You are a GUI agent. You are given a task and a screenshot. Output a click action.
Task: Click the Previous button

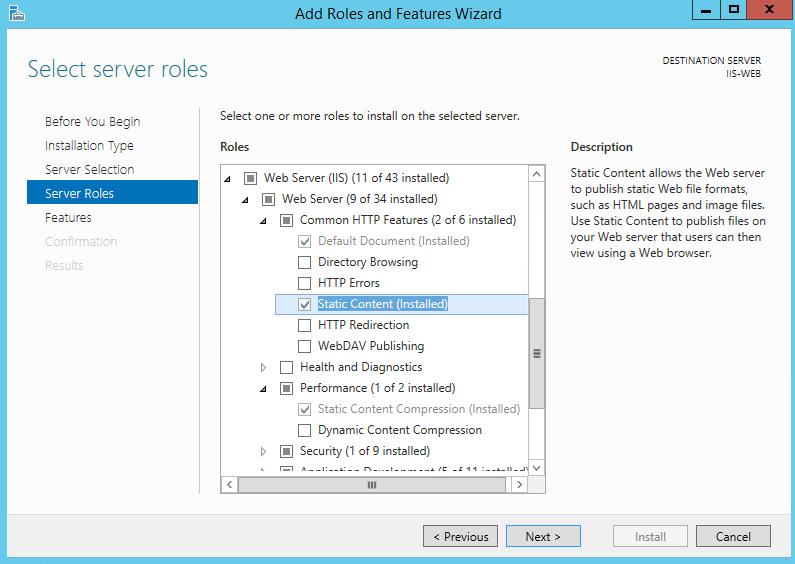[460, 536]
